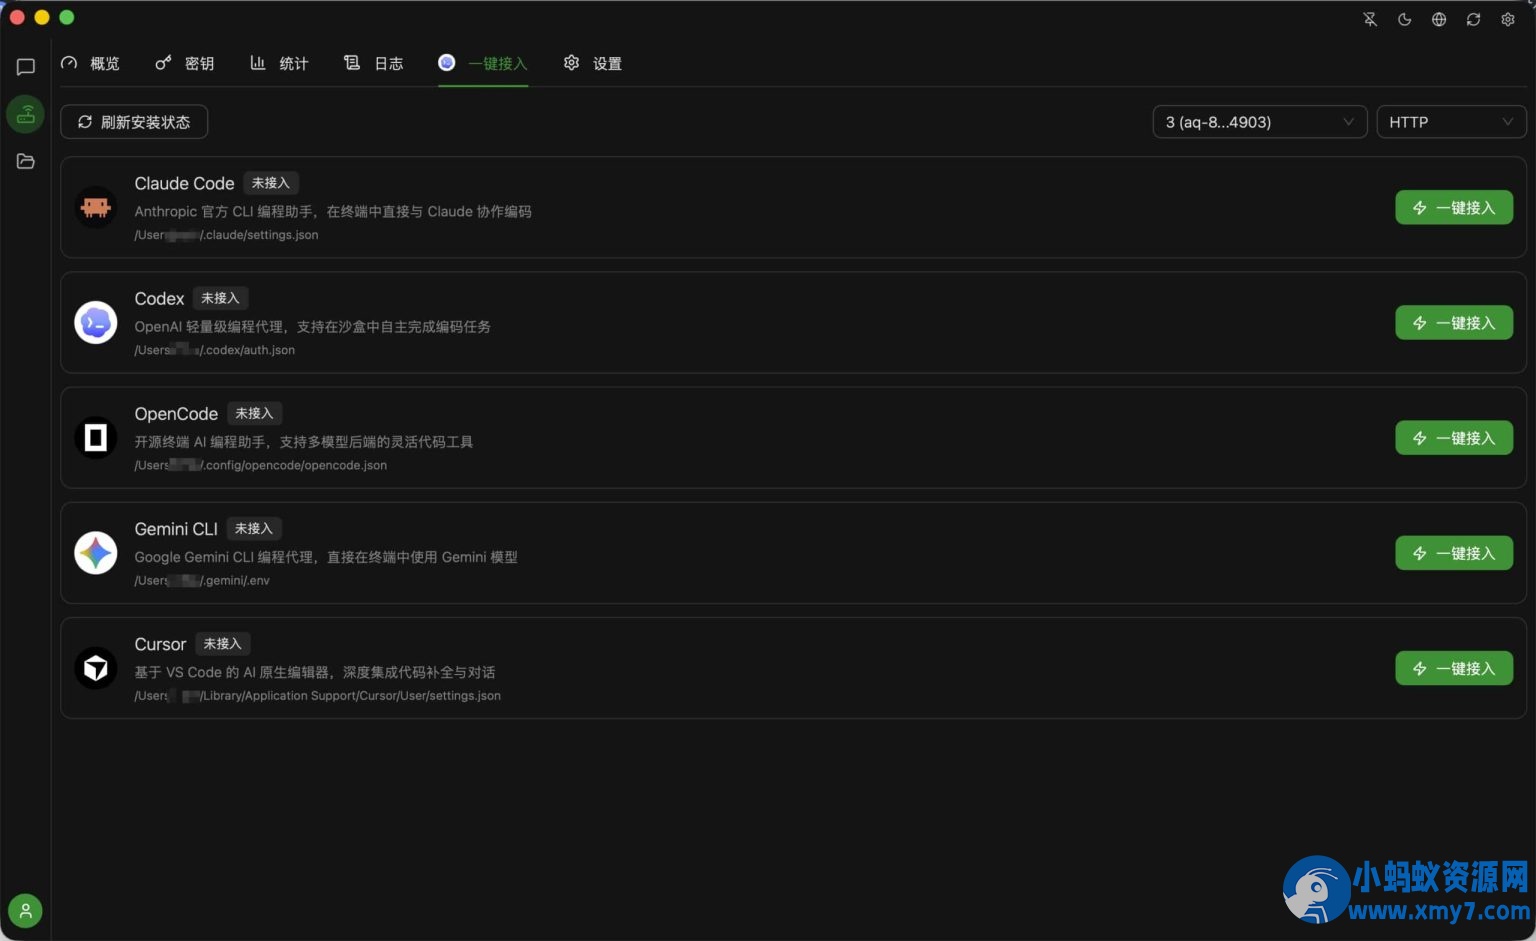Click the 基于 VS Code description text
1536x941 pixels.
[315, 672]
